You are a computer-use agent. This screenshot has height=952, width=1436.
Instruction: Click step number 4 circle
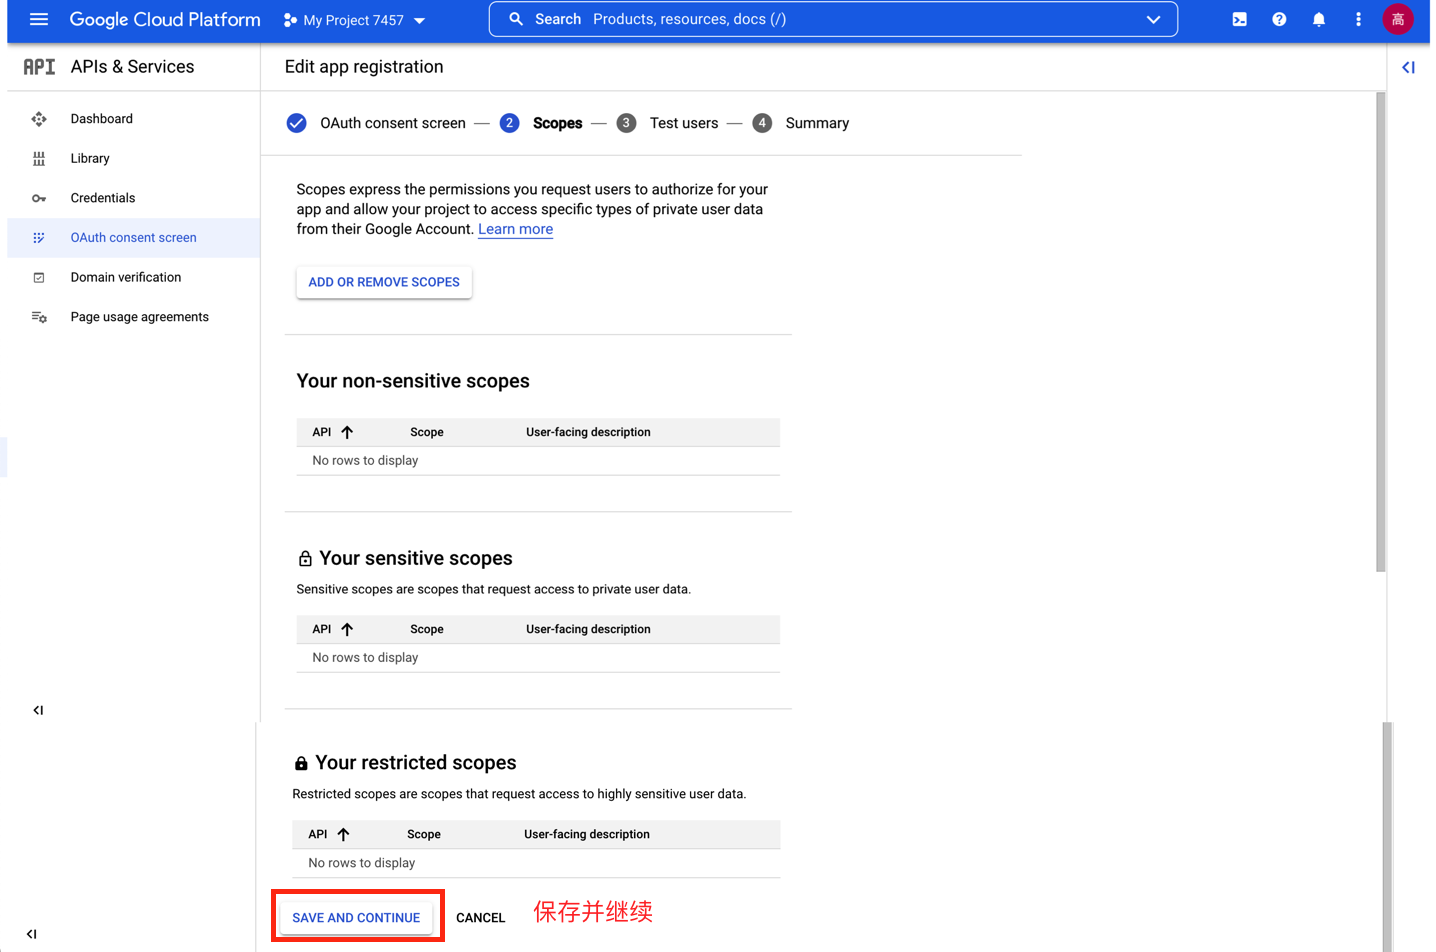[x=762, y=123]
